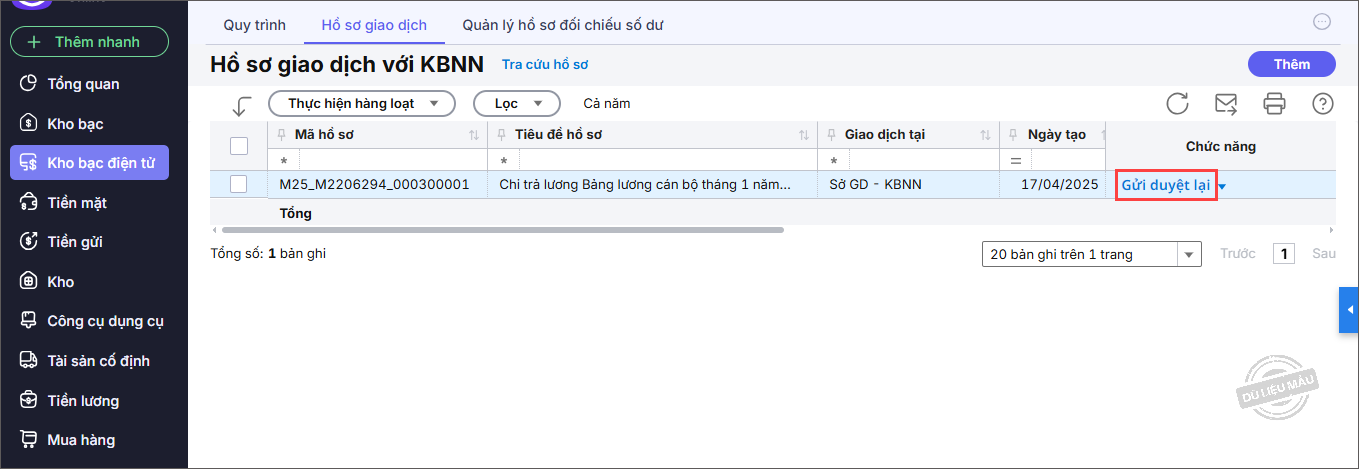Click the printer icon
The image size is (1359, 469).
(x=1274, y=103)
